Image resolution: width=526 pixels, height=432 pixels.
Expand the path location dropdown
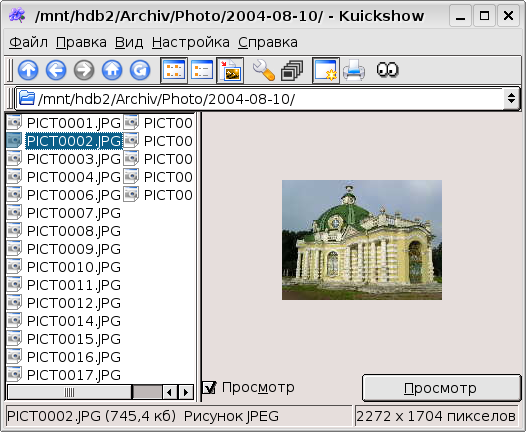511,99
